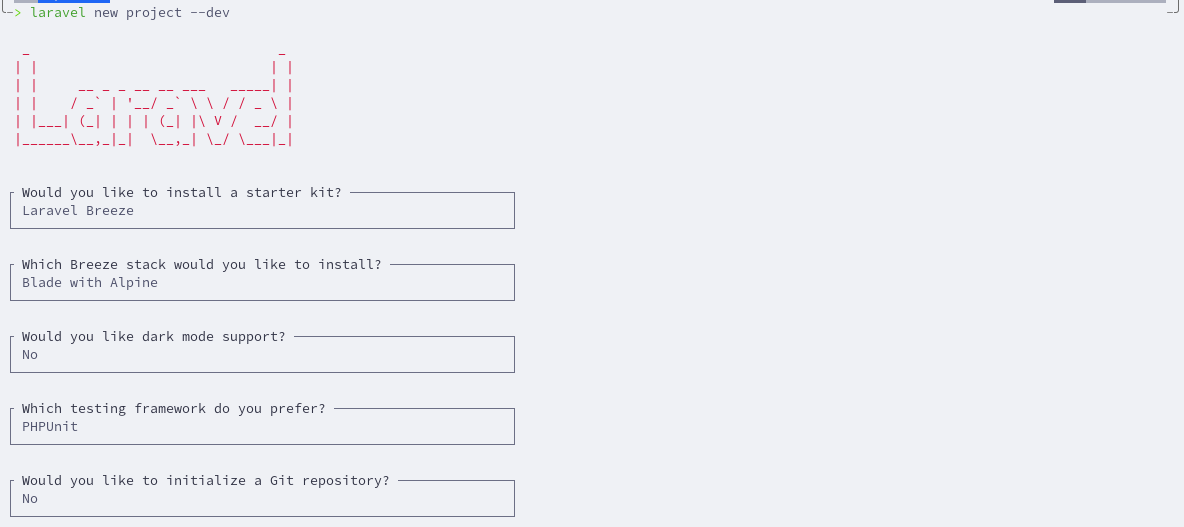1184x527 pixels.
Task: Click the 'Laravel Breeze' answer
Action: [78, 211]
